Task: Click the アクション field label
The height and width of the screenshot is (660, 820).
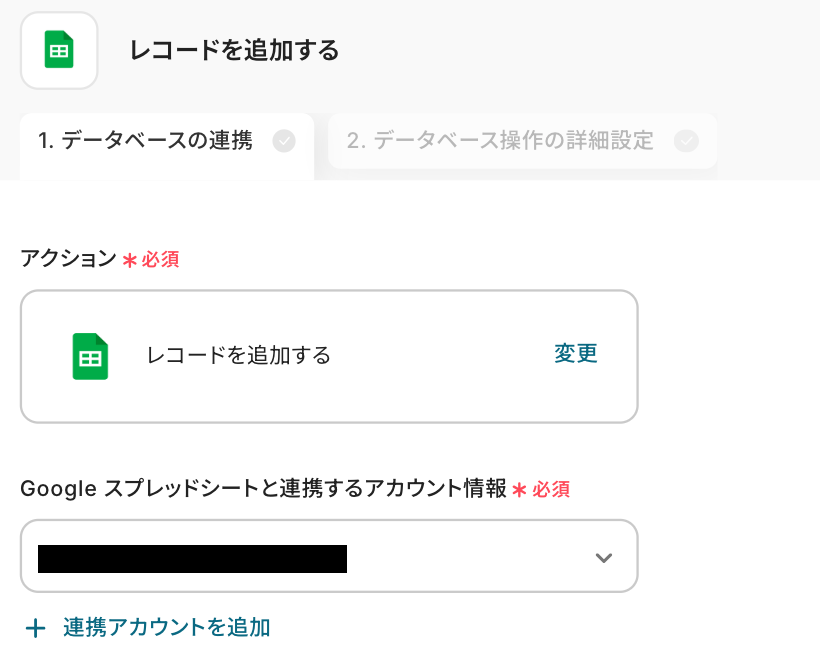Action: [x=69, y=259]
